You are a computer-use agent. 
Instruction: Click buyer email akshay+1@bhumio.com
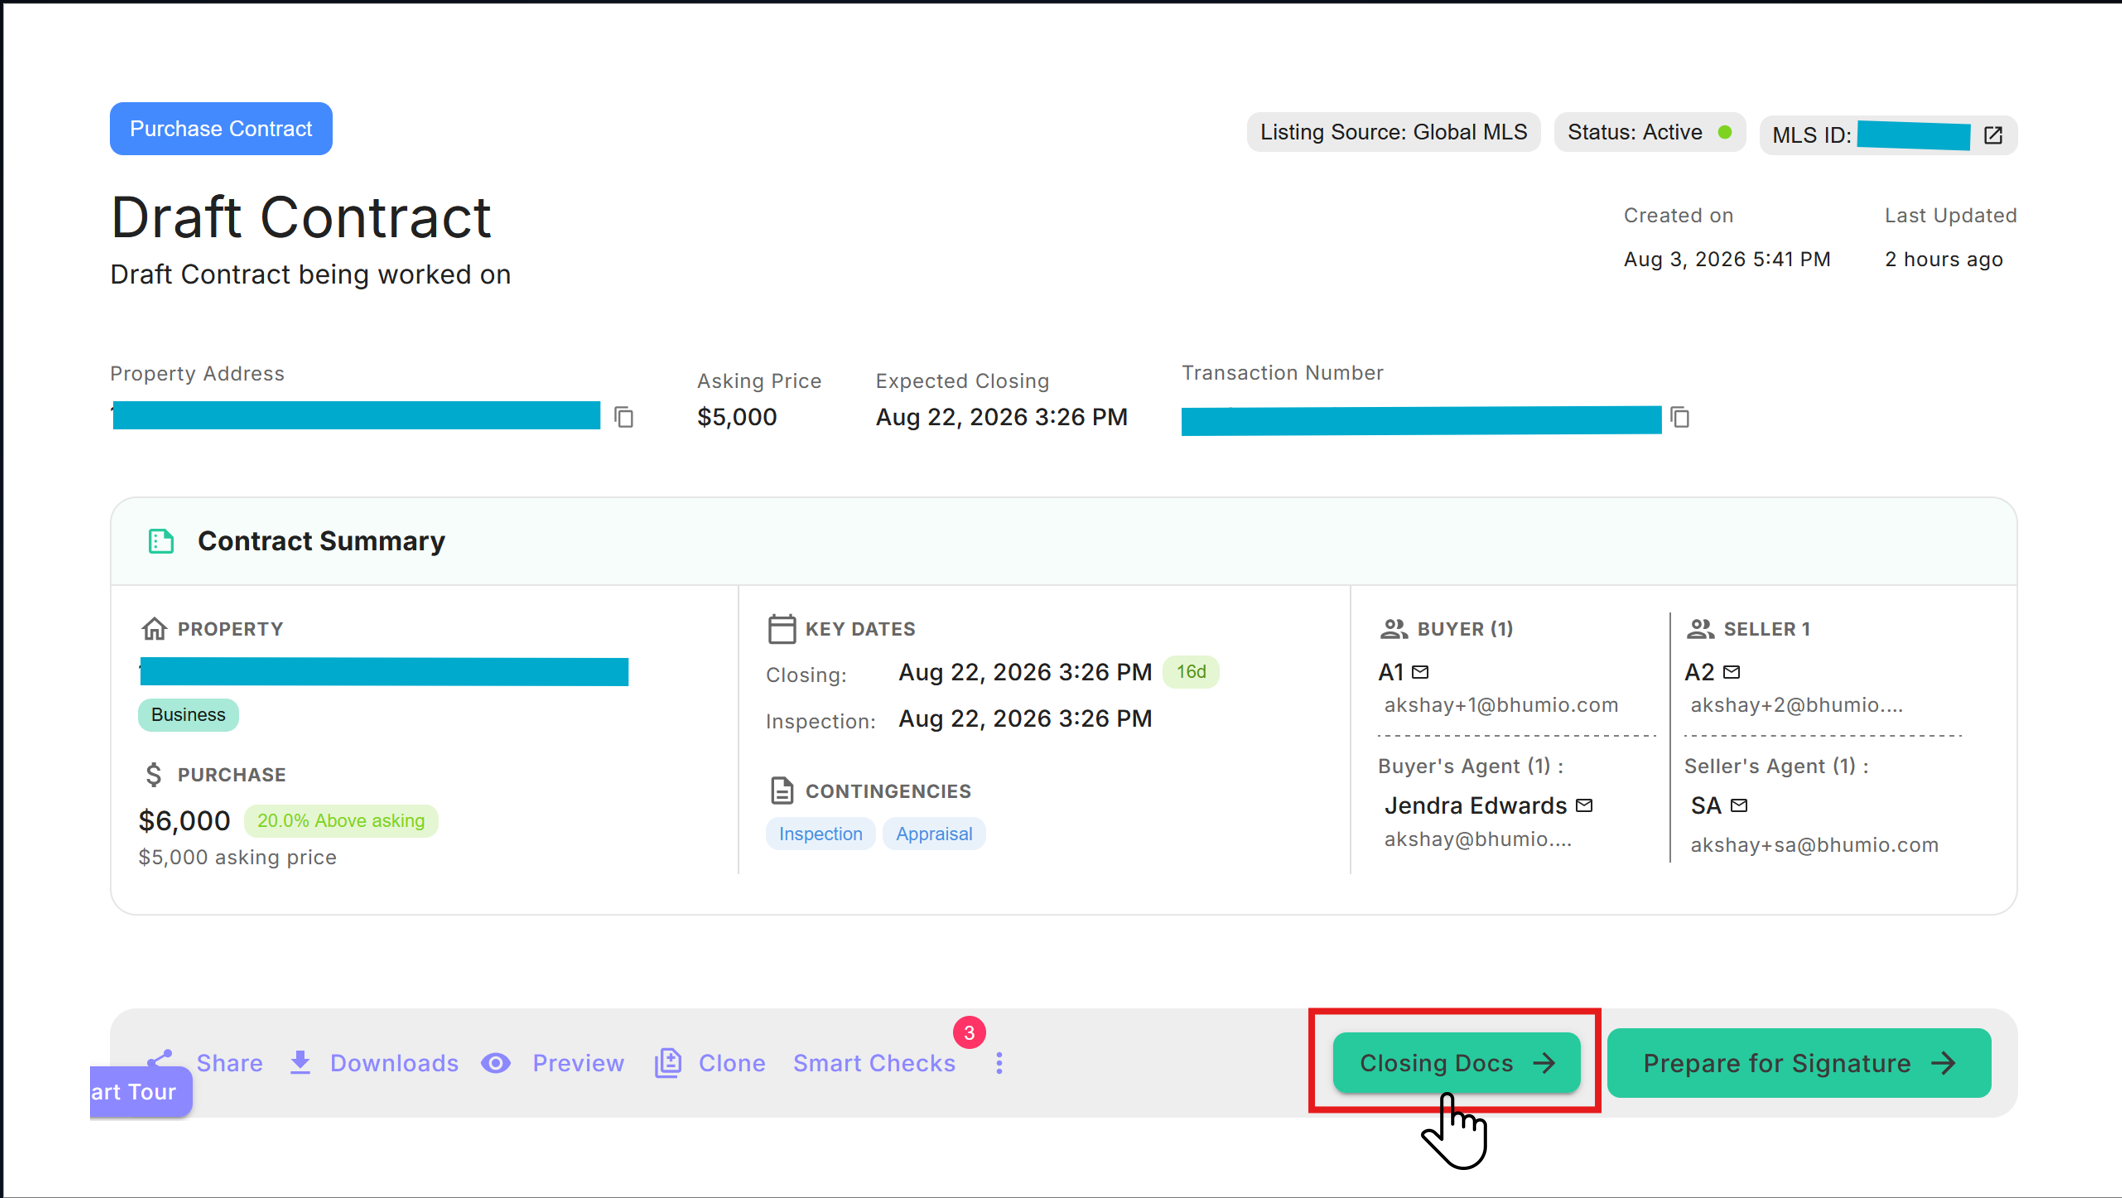(1501, 705)
